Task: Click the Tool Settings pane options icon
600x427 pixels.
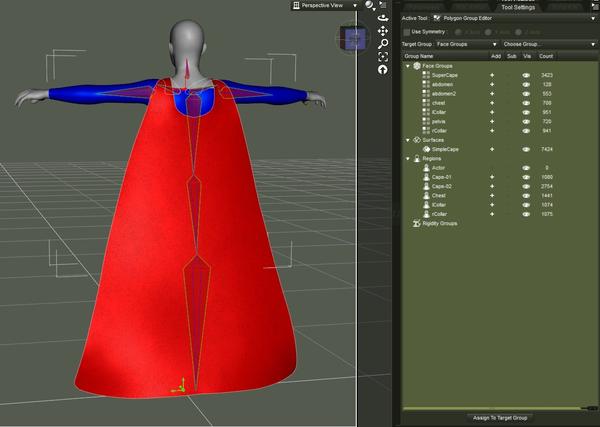Action: pos(595,5)
